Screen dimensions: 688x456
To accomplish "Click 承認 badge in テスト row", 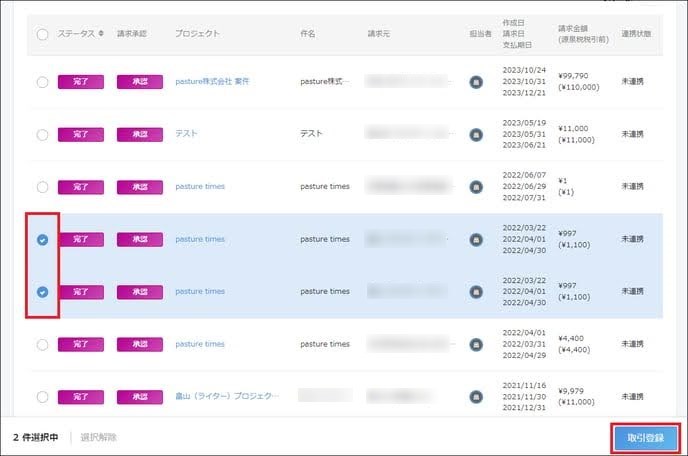I will (140, 134).
